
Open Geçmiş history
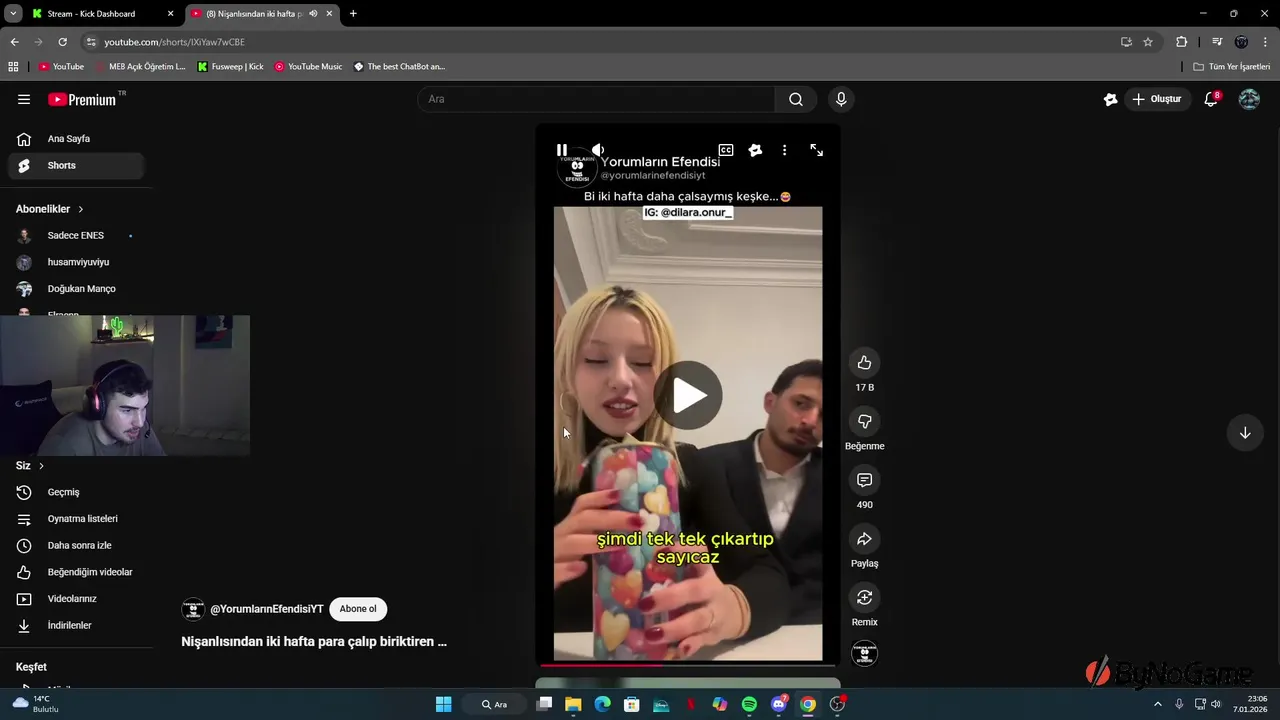[x=76, y=492]
